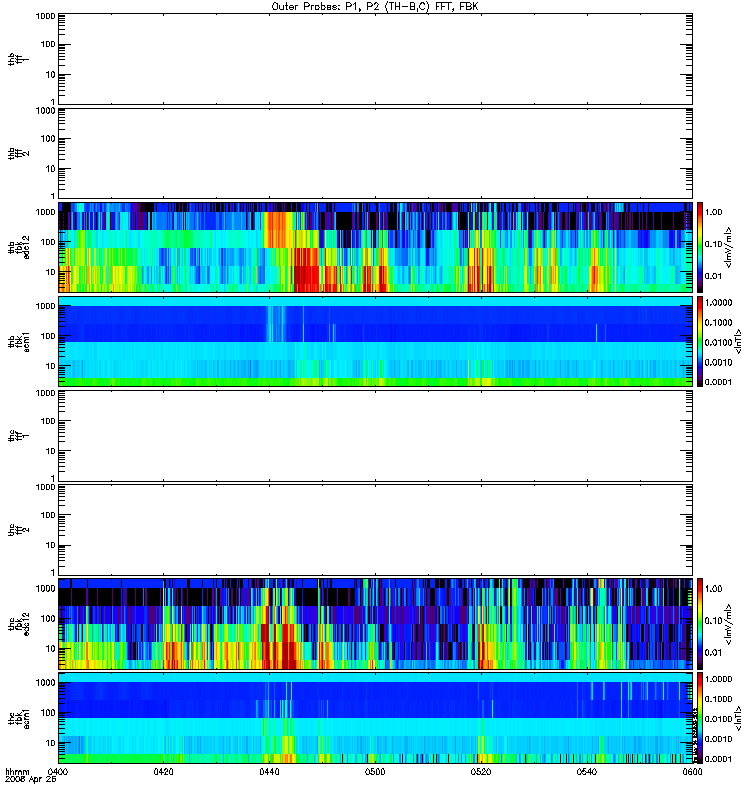Click the 100 tick label on thb fff 2 axis
The image size is (750, 800).
(47, 139)
